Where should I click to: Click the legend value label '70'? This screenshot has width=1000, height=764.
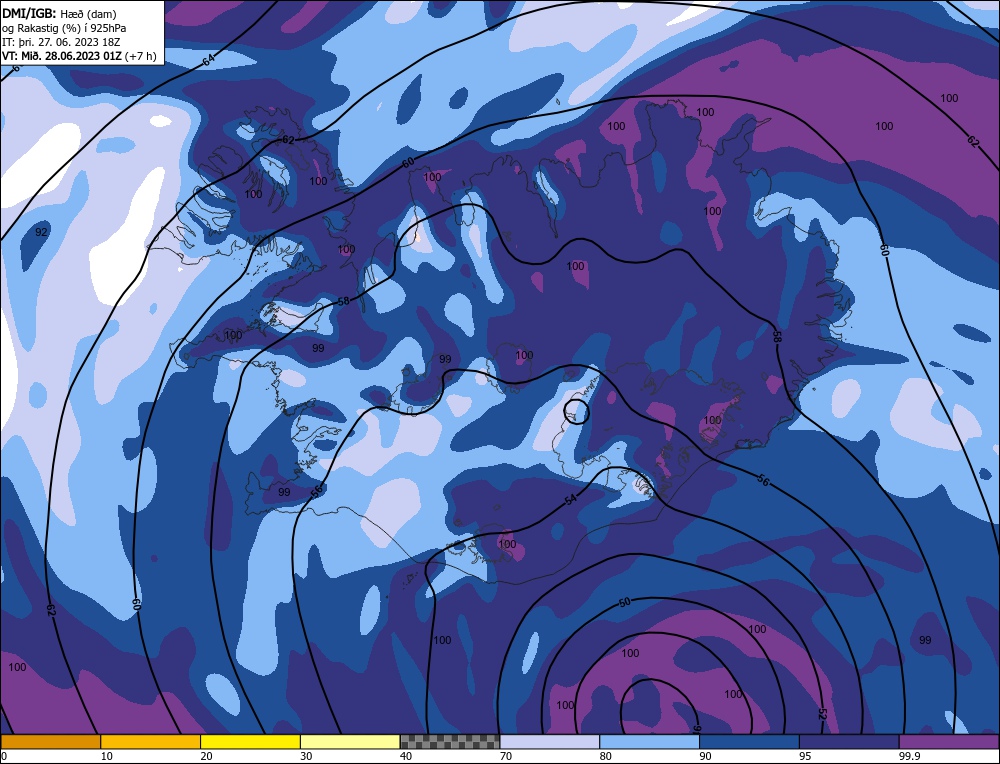click(x=506, y=756)
